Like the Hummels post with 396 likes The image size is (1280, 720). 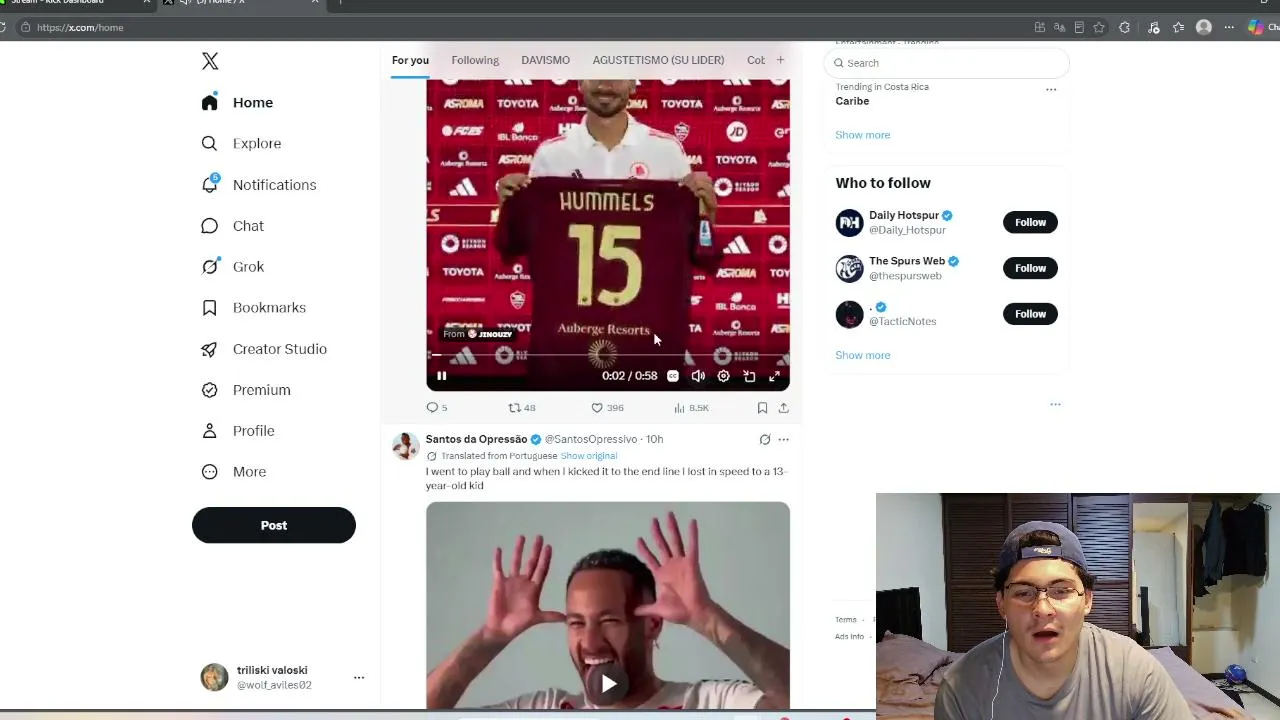tap(607, 407)
